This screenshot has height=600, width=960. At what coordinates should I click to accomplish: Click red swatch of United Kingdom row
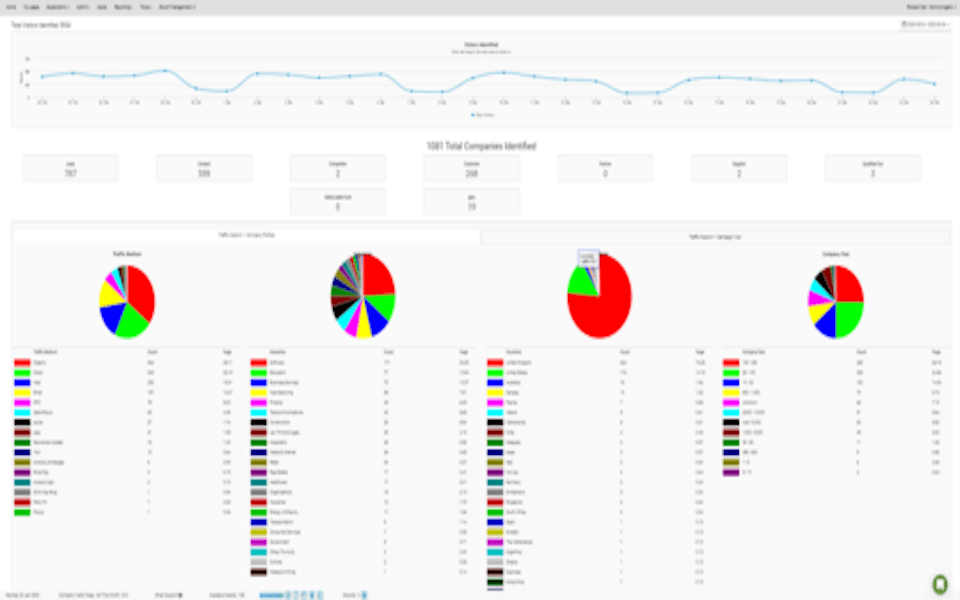tap(495, 362)
